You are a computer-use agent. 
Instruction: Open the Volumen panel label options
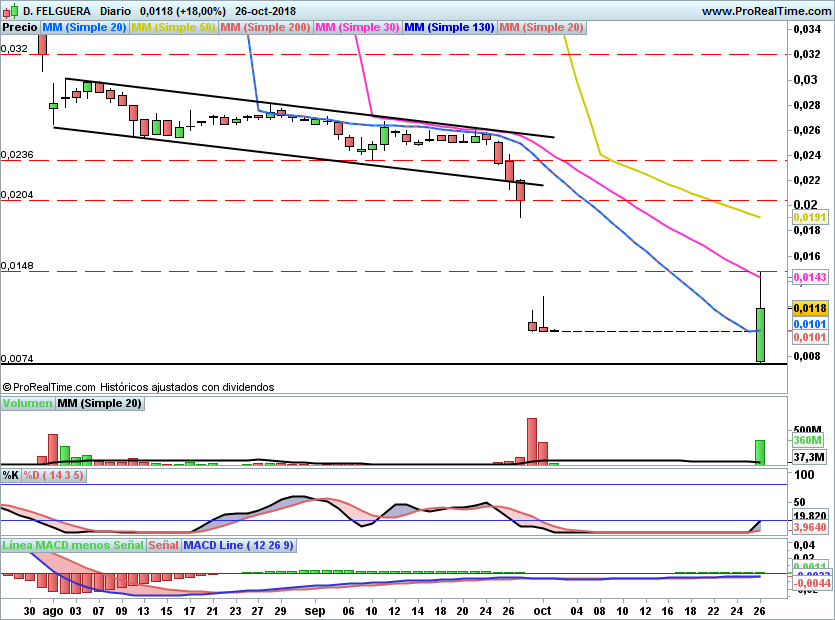coord(27,403)
